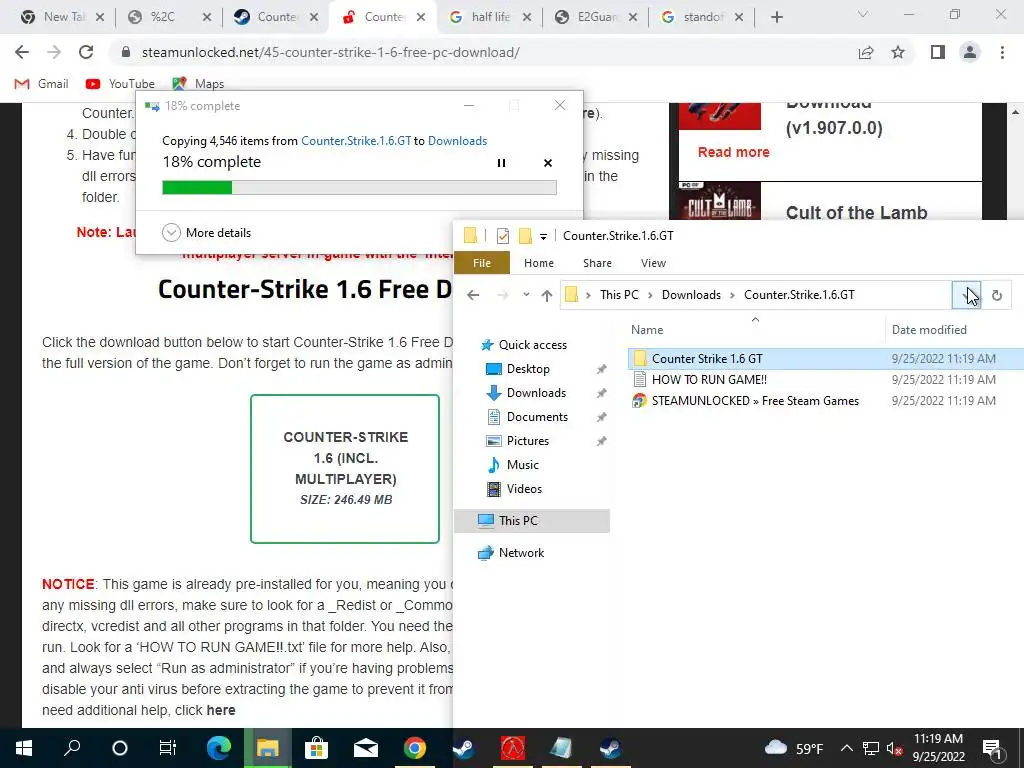Screen dimensions: 1024x768
Task: Click Read more link in sidebar
Action: (733, 152)
